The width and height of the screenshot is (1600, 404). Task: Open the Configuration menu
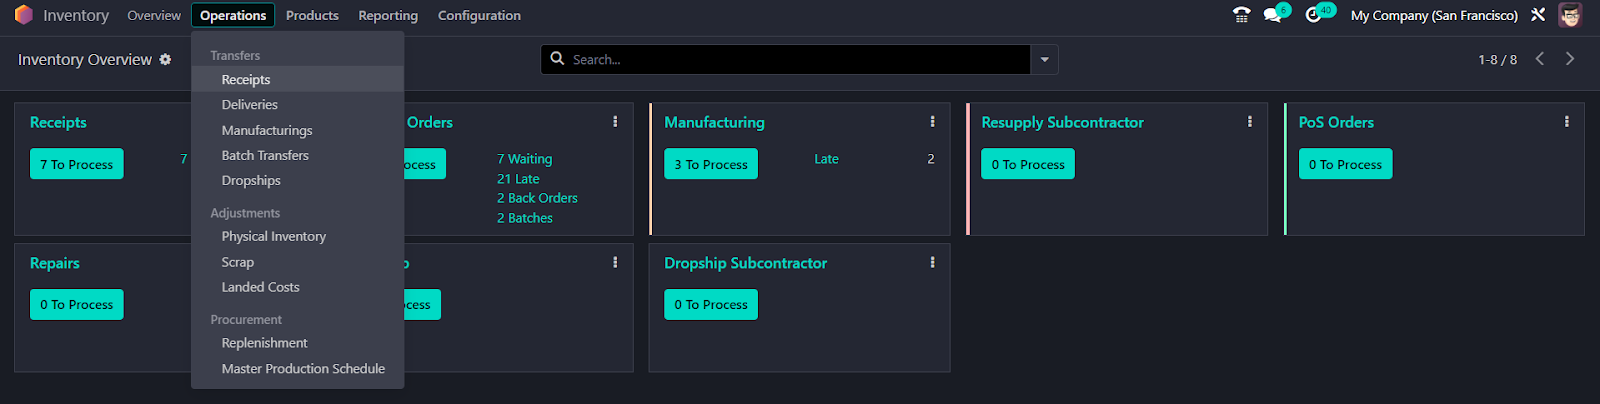tap(479, 15)
